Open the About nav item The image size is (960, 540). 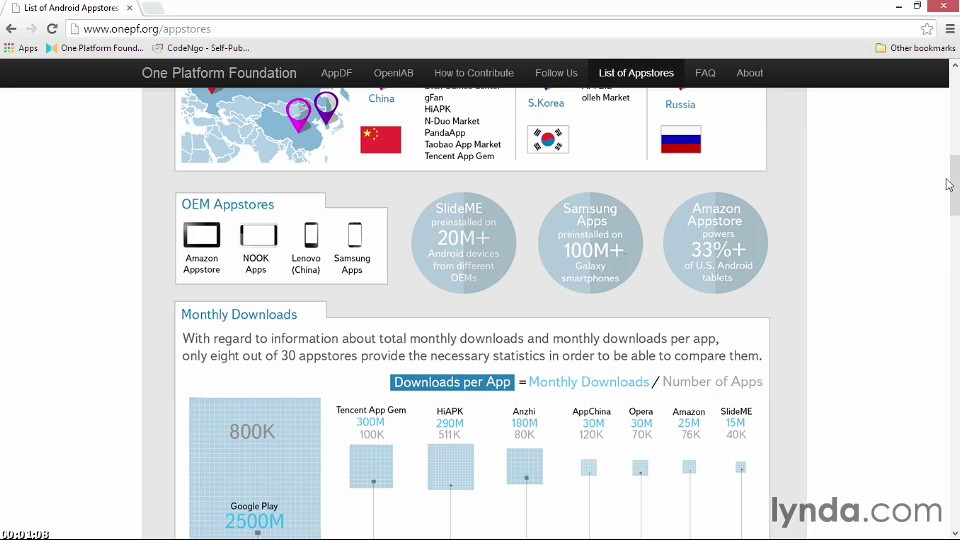749,73
